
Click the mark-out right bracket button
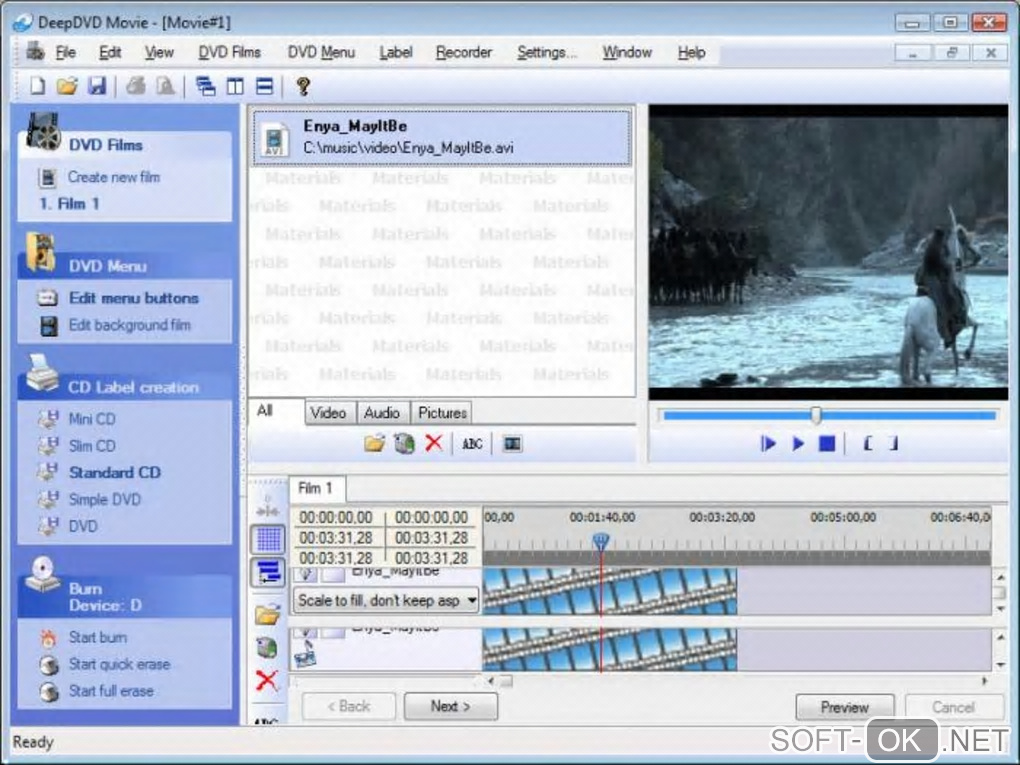pyautogui.click(x=894, y=444)
